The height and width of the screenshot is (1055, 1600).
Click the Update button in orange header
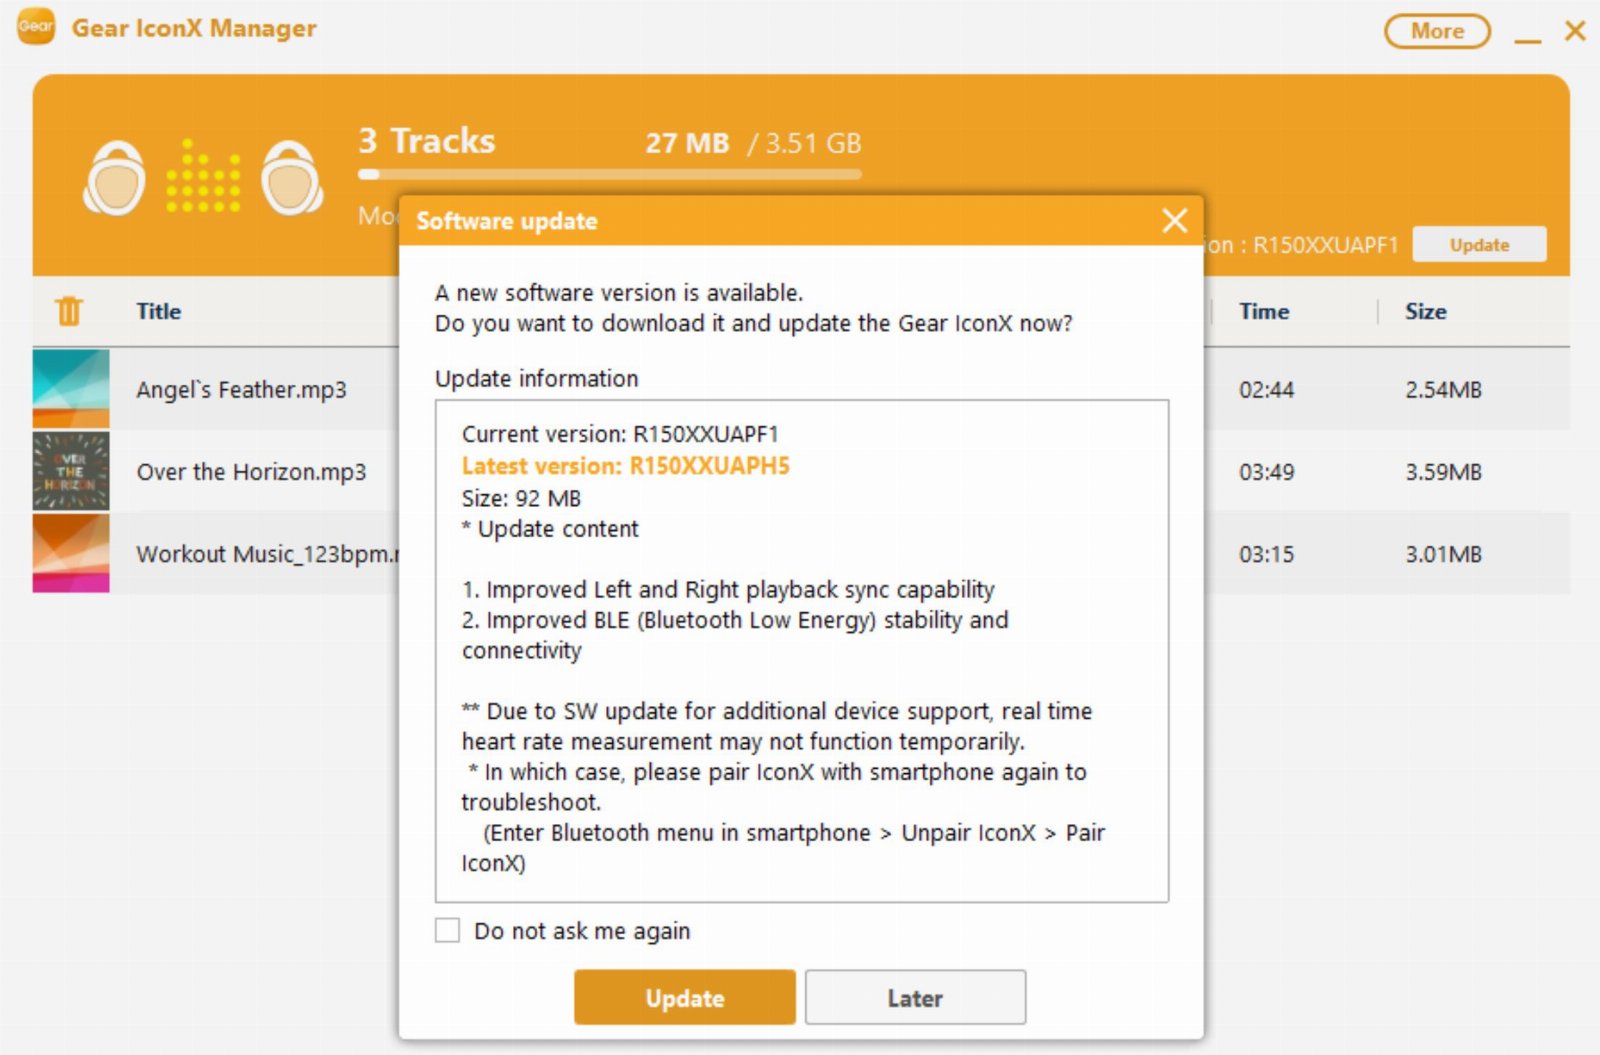point(1479,245)
